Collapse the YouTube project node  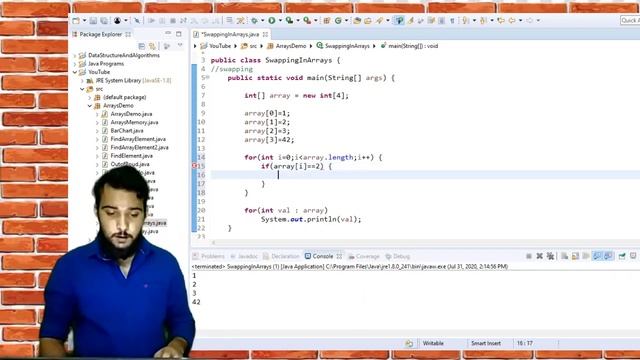[75, 72]
